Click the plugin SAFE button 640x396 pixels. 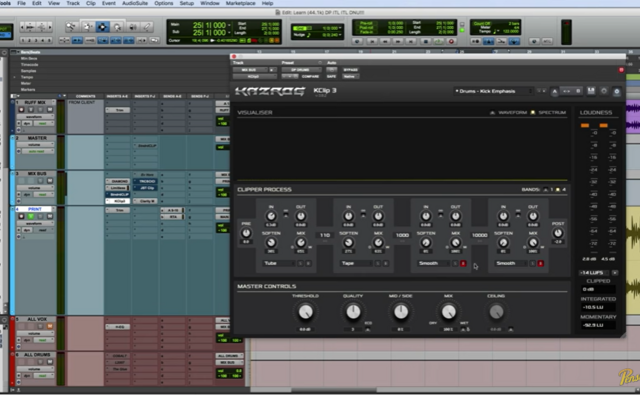331,77
